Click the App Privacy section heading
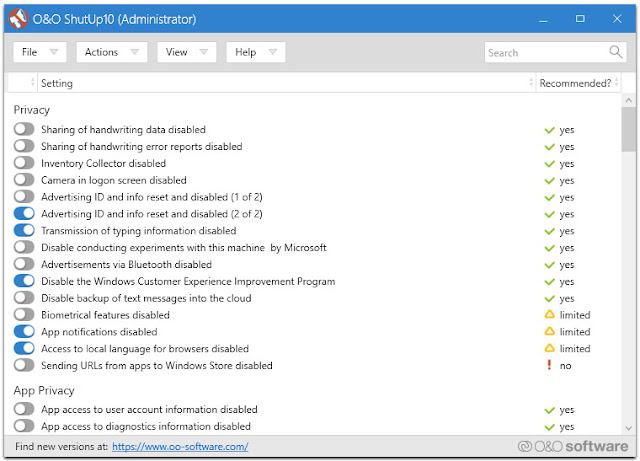Viewport: 640px width, 461px height. point(44,390)
